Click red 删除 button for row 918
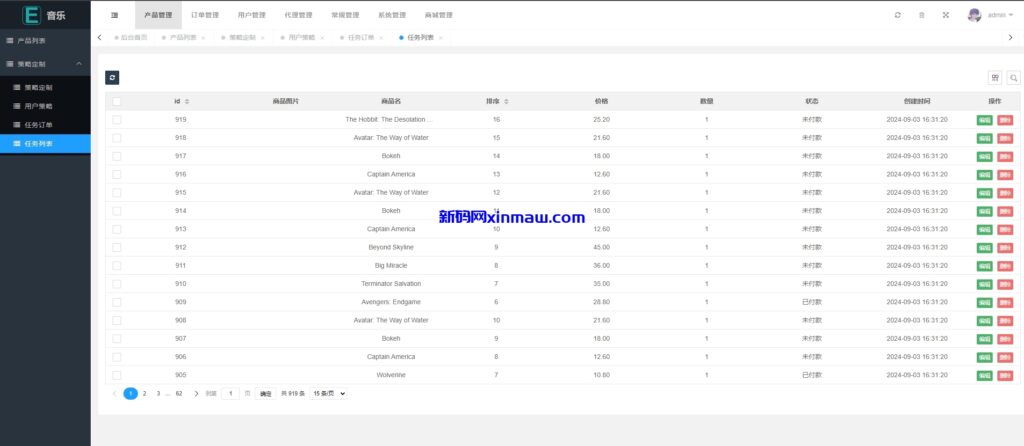1024x446 pixels. click(1004, 138)
